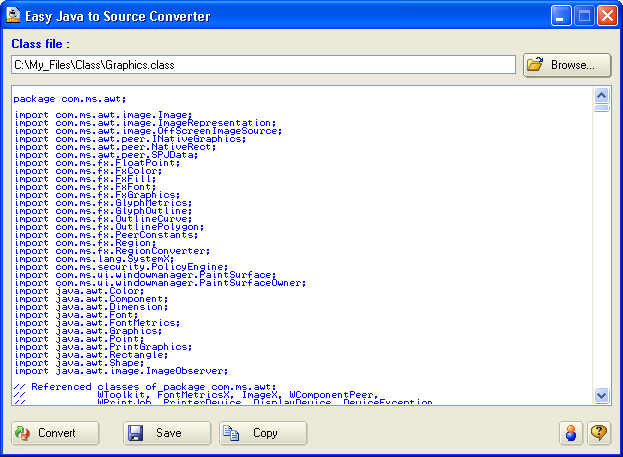Image resolution: width=623 pixels, height=457 pixels.
Task: Click 'import java.awt.PrintGraphics;' line
Action: pyautogui.click(x=103, y=347)
